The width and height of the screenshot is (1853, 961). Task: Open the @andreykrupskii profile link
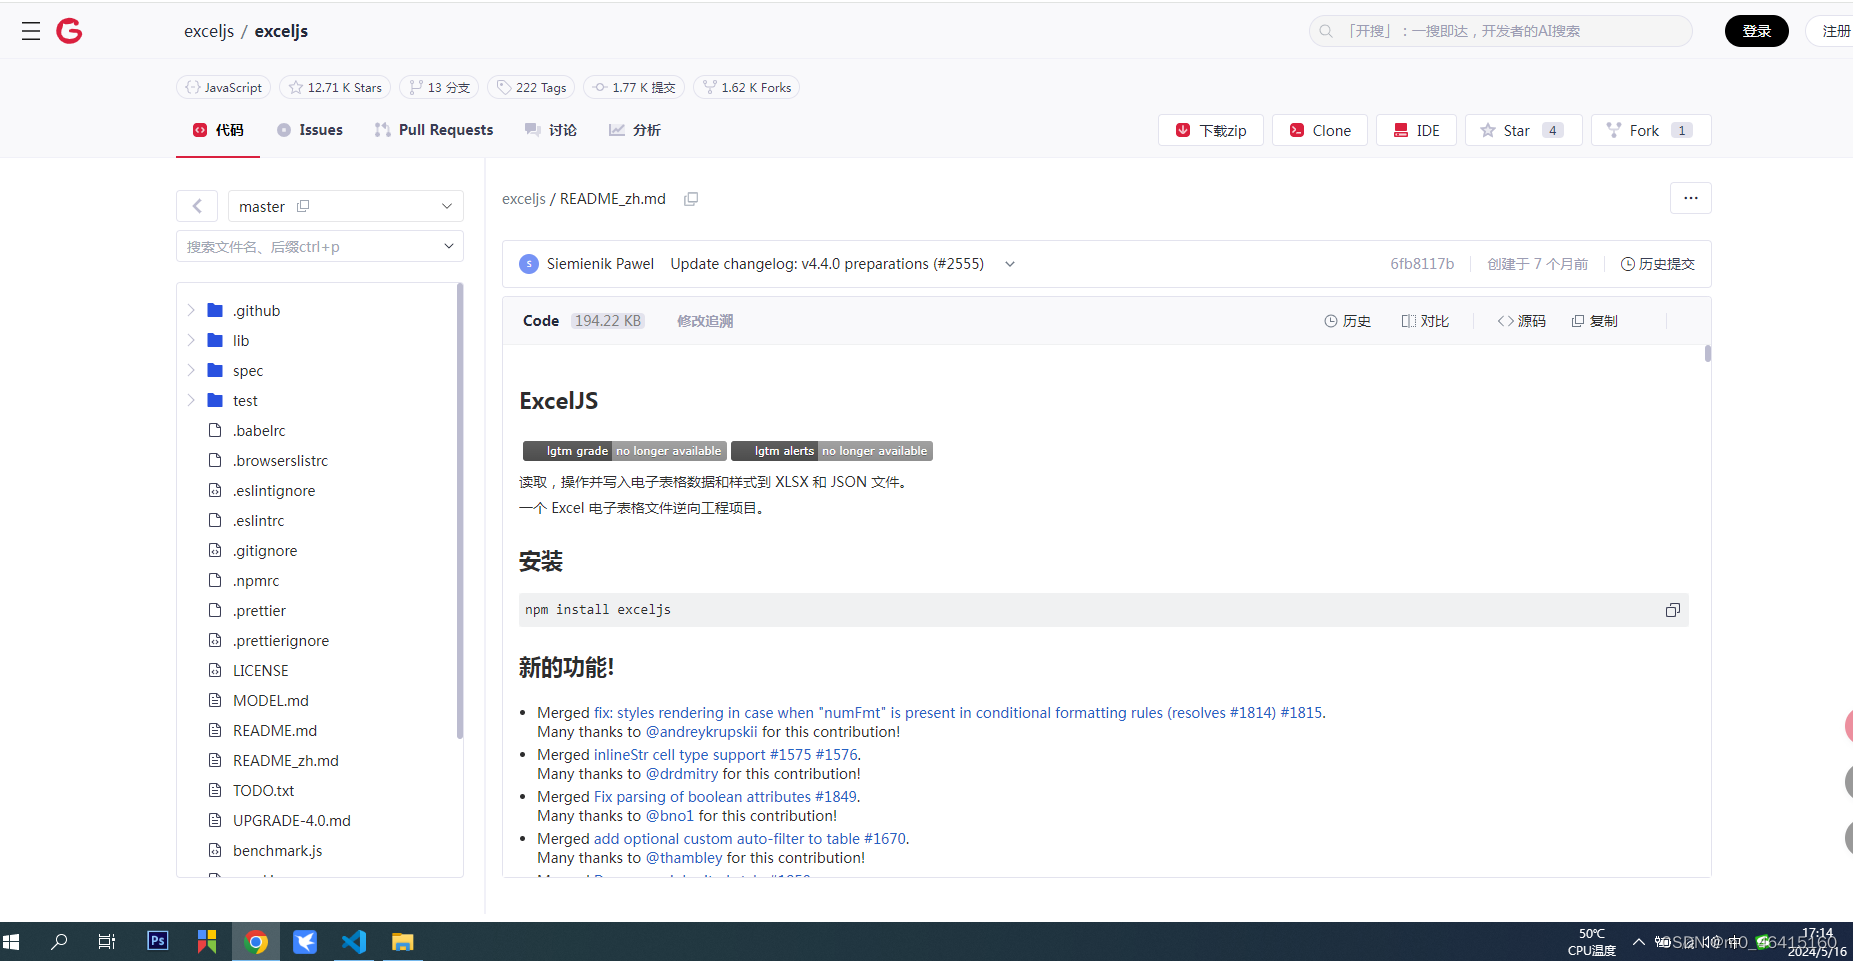coord(702,732)
